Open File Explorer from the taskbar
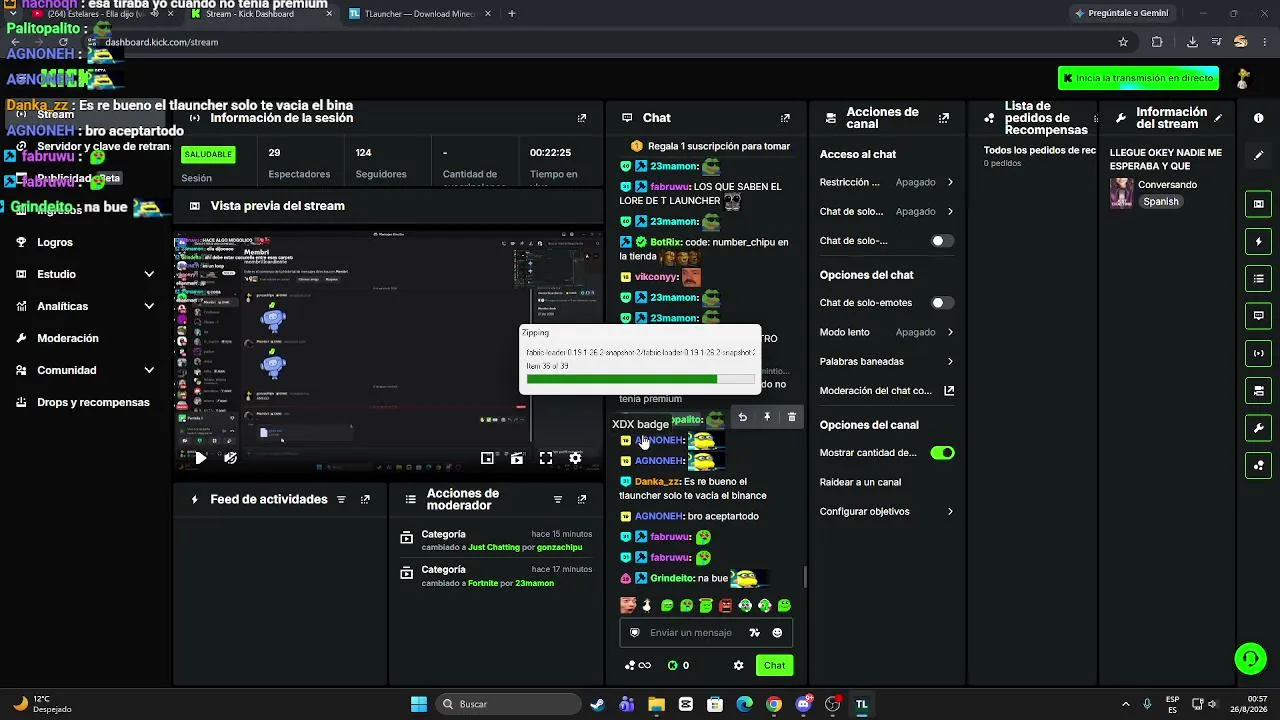 656,704
